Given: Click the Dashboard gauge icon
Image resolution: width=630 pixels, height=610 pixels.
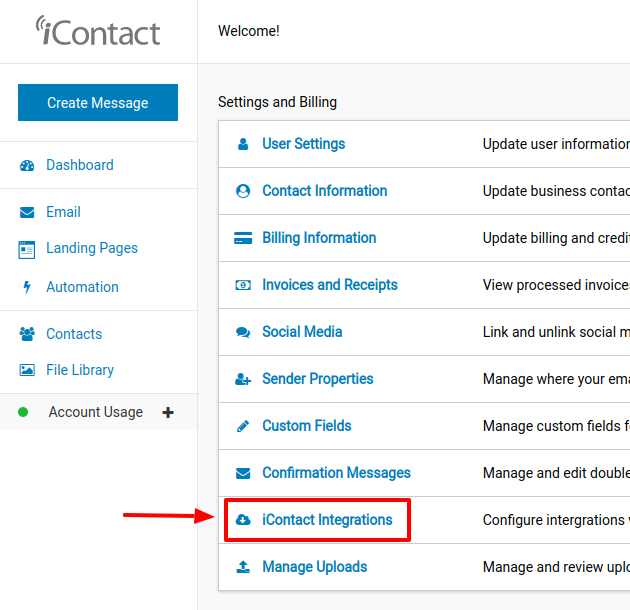Looking at the screenshot, I should (27, 165).
